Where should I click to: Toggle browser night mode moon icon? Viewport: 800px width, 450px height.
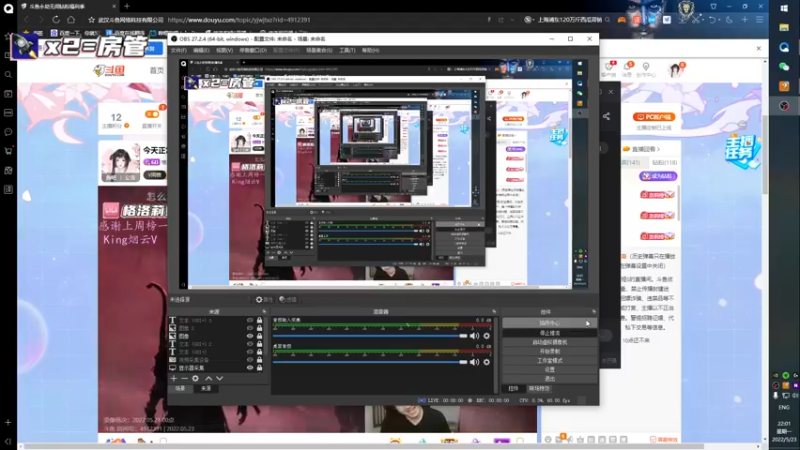click(730, 19)
